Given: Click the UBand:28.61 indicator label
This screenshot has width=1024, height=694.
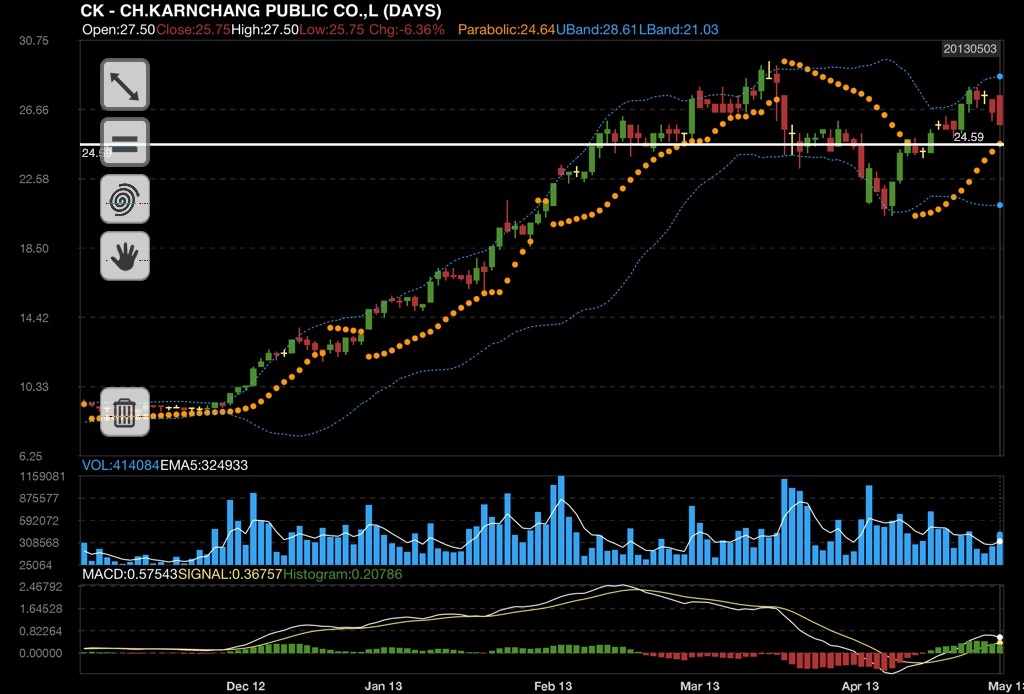Looking at the screenshot, I should 597,29.
